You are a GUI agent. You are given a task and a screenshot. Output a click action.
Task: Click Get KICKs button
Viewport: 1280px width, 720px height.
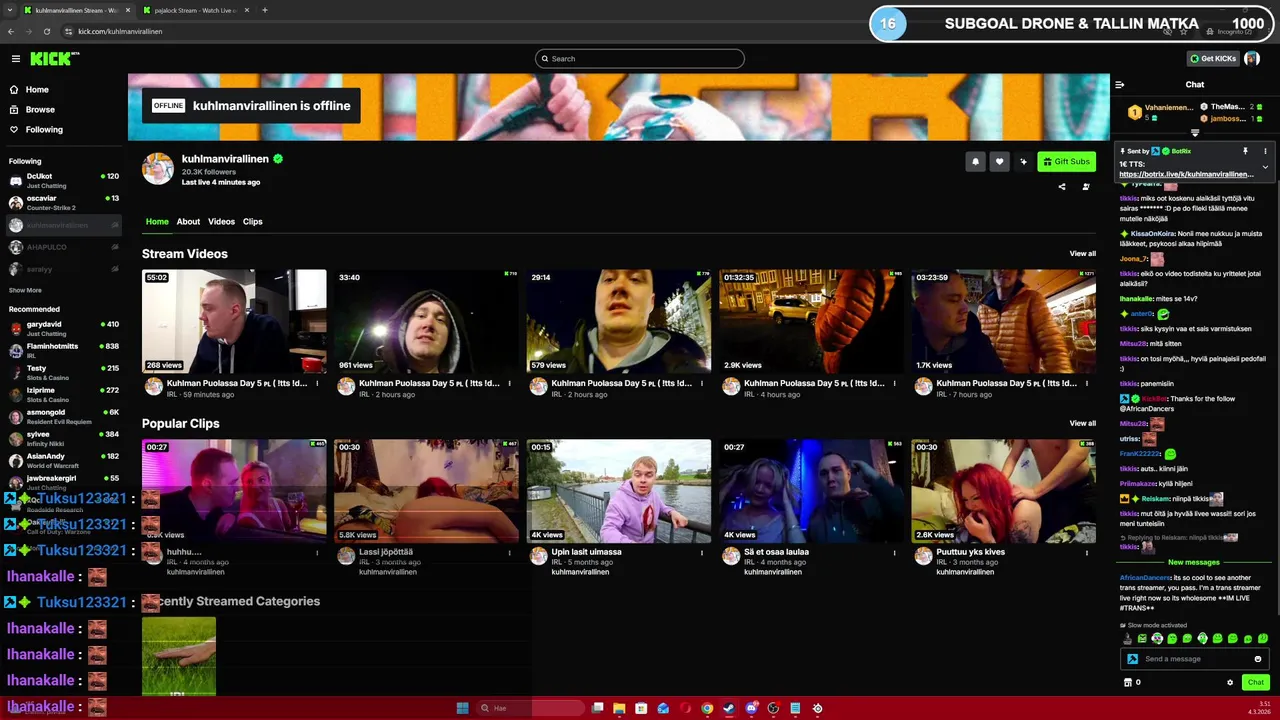(x=1212, y=59)
